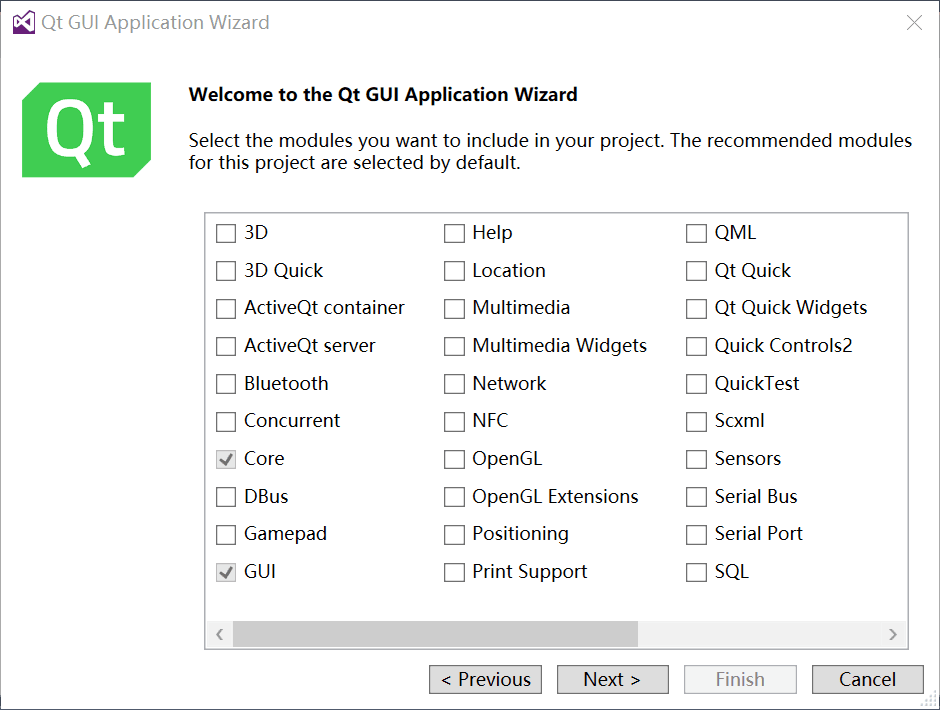Image resolution: width=940 pixels, height=710 pixels.
Task: Check the SQL module checkbox
Action: [x=697, y=573]
